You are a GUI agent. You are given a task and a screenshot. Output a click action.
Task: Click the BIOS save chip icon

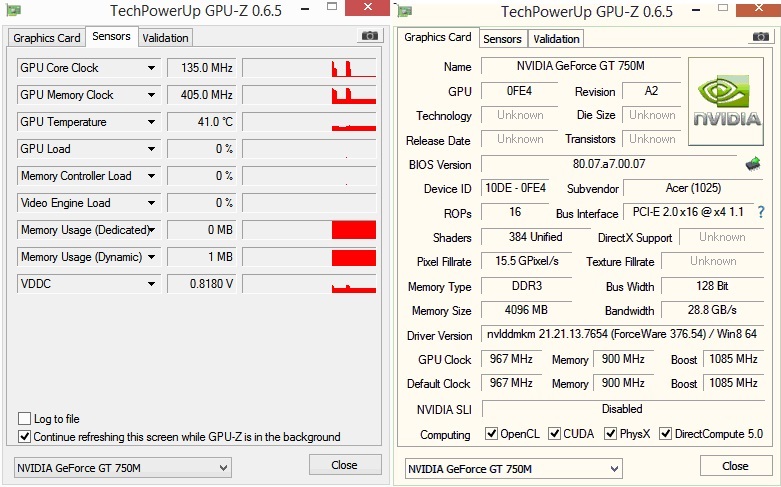pyautogui.click(x=753, y=164)
